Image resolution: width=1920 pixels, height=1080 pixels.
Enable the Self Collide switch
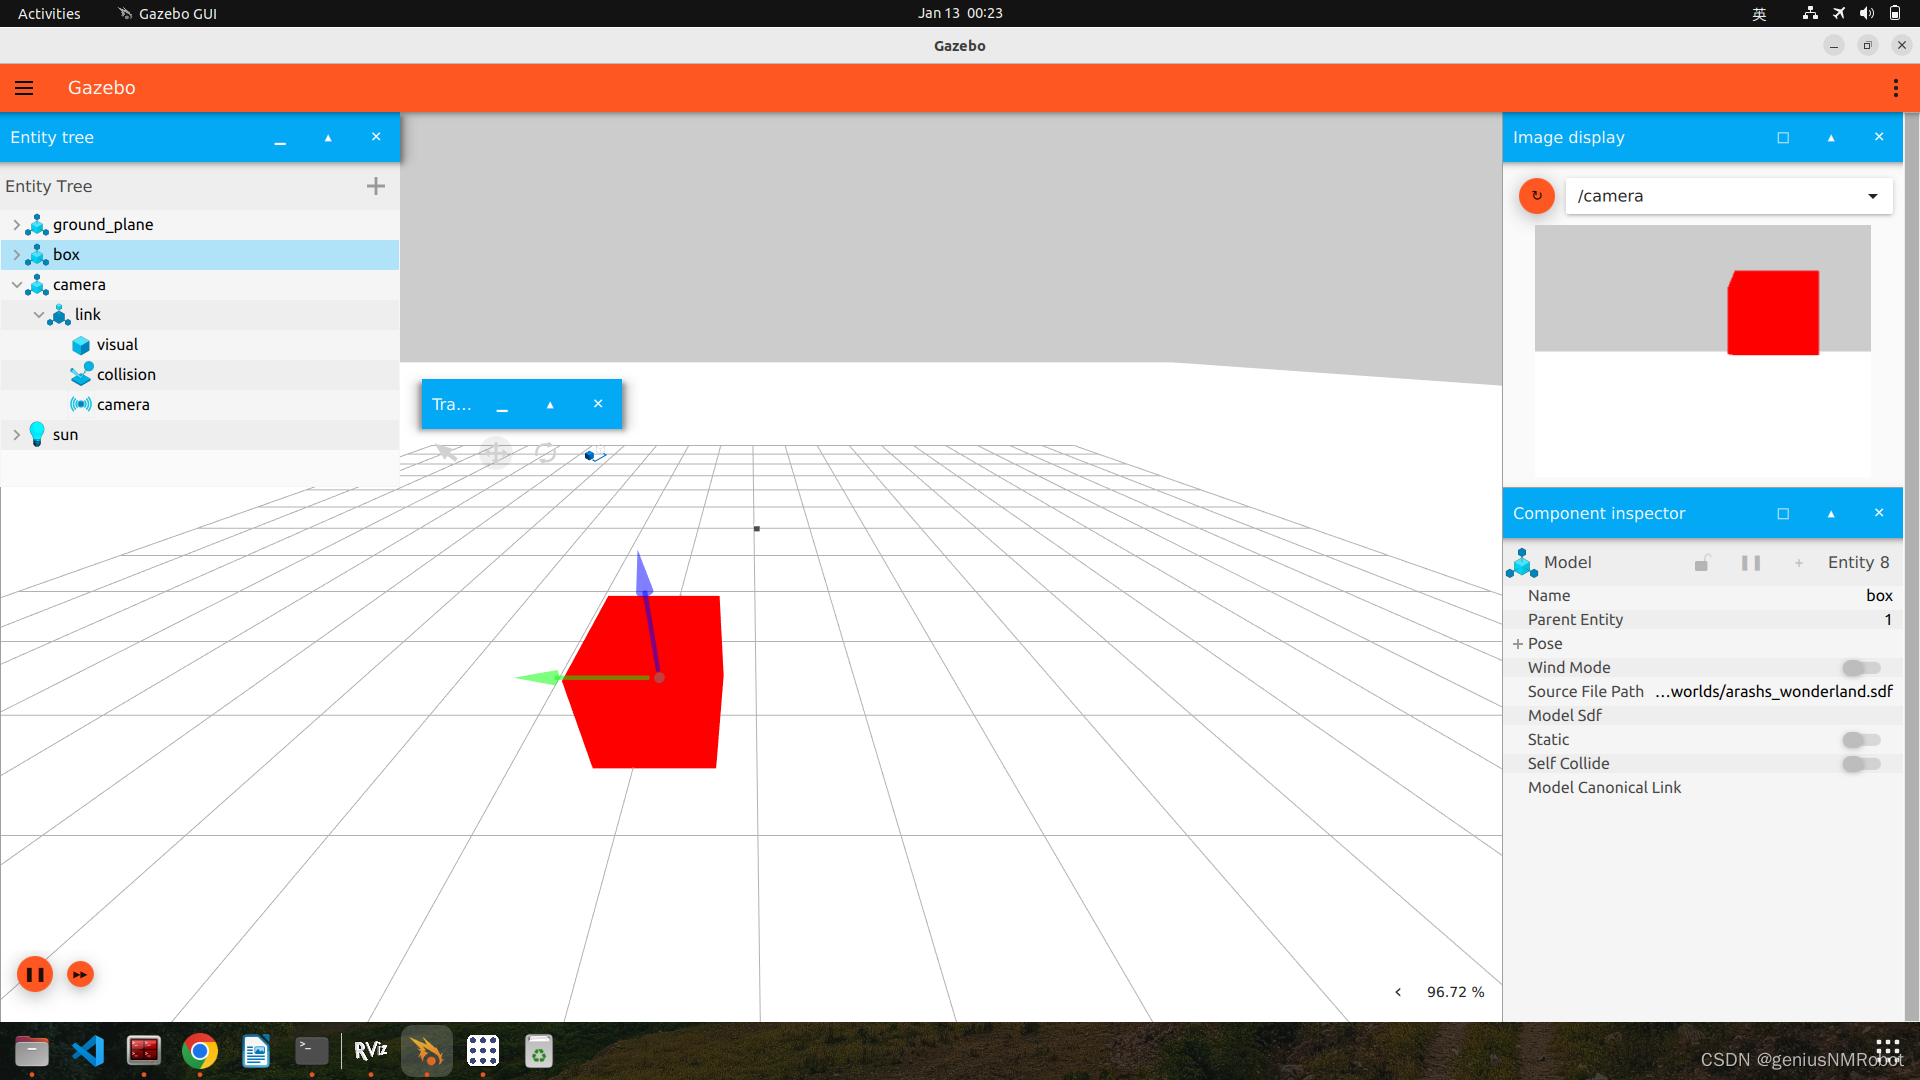point(1860,764)
